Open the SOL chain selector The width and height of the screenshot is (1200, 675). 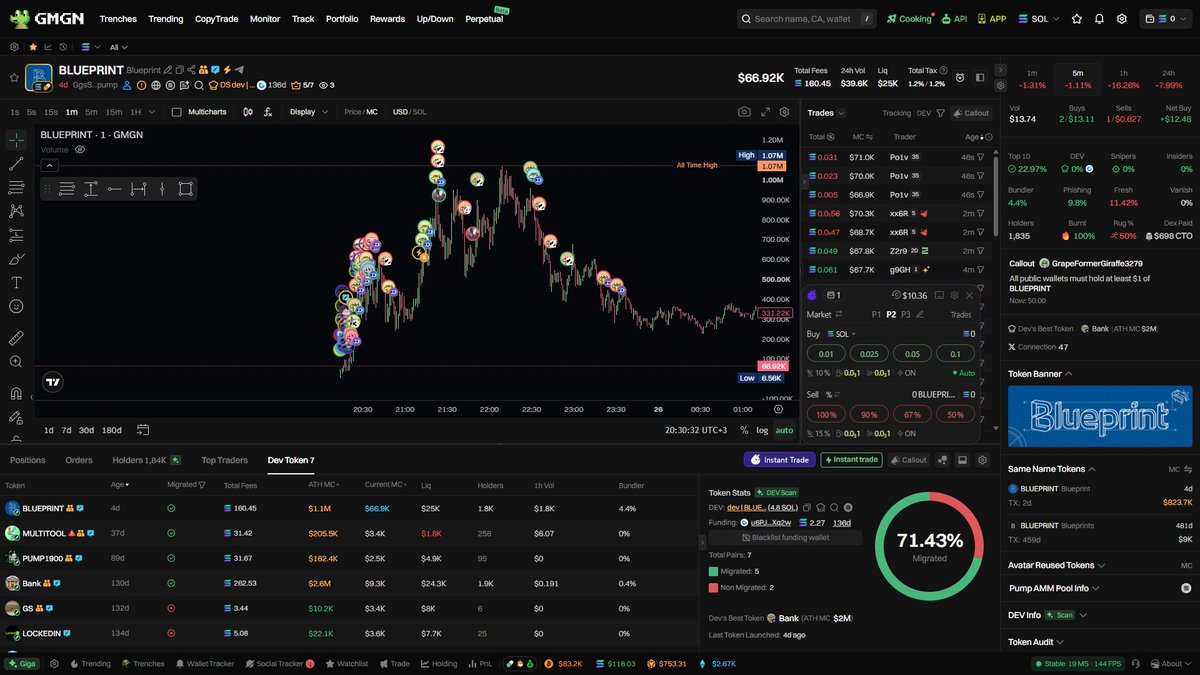click(1038, 19)
